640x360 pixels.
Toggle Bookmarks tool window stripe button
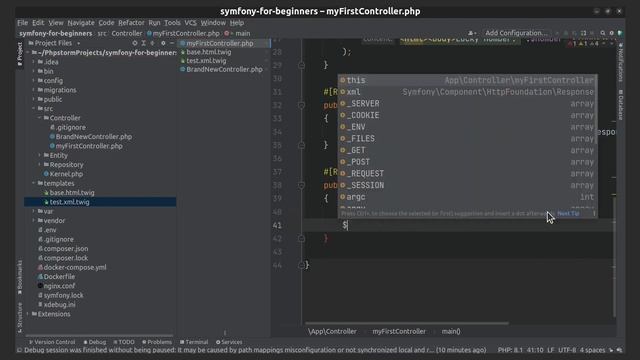20,278
